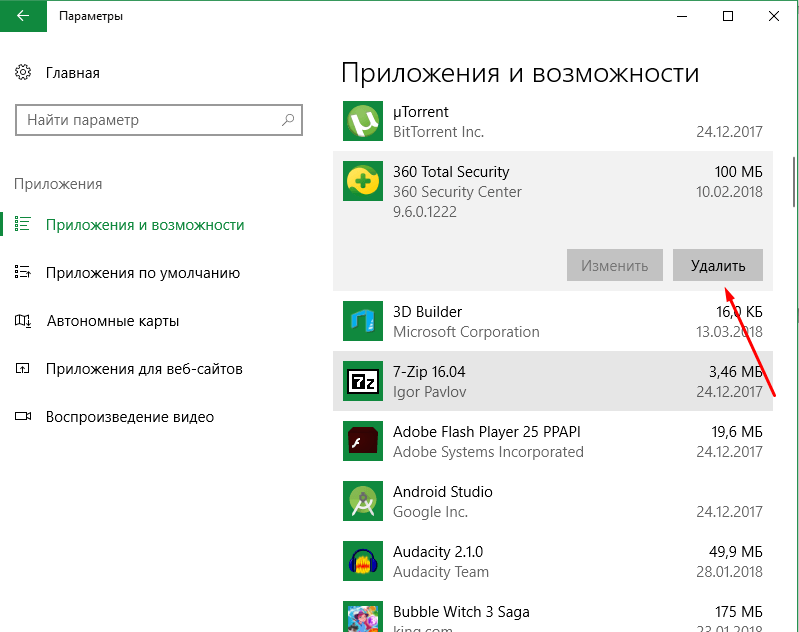Open Автономные карты section
The height and width of the screenshot is (632, 799).
(113, 321)
